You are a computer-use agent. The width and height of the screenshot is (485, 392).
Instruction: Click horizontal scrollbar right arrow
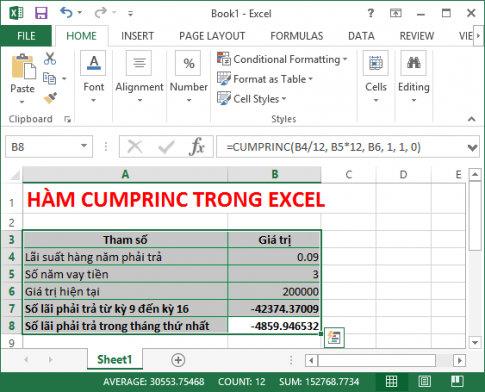[459, 360]
